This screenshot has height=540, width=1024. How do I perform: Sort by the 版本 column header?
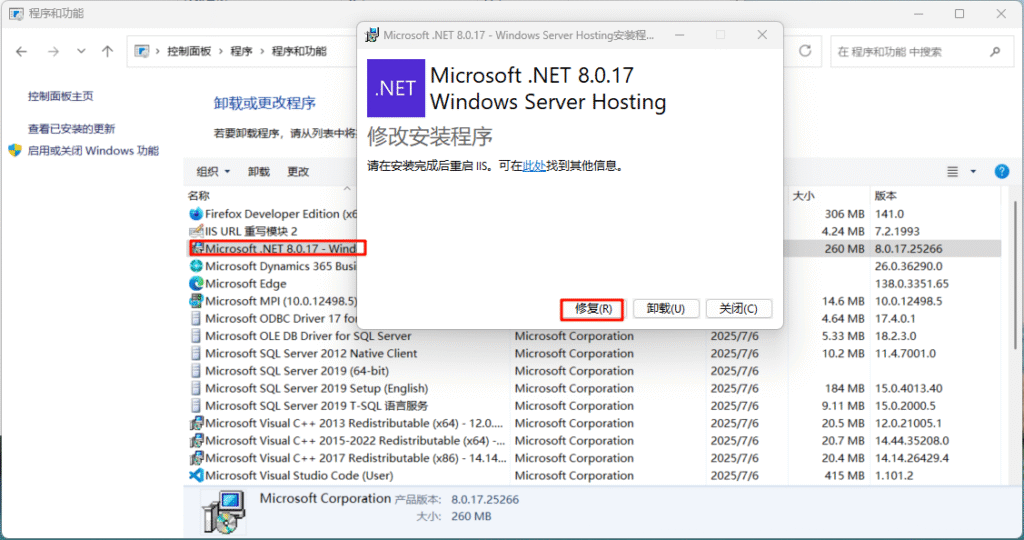(886, 196)
